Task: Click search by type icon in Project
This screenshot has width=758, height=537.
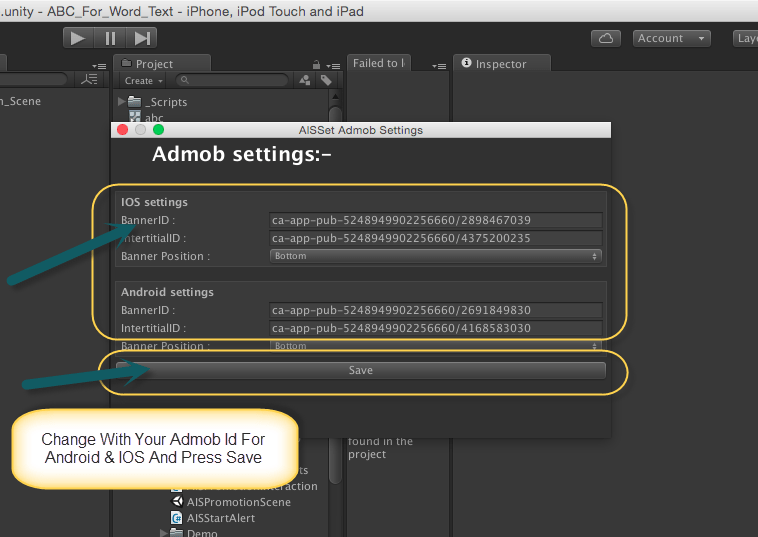Action: [x=307, y=80]
